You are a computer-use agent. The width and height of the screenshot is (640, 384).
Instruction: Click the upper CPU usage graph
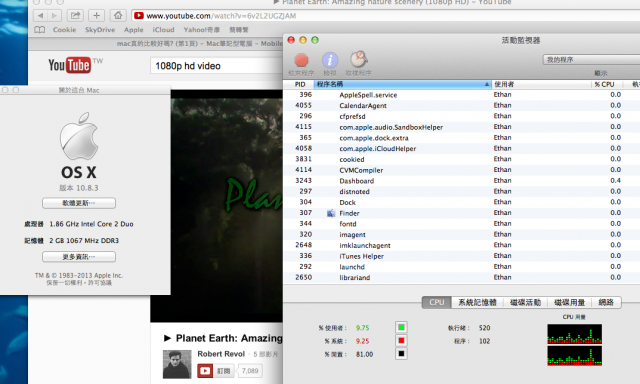point(574,334)
